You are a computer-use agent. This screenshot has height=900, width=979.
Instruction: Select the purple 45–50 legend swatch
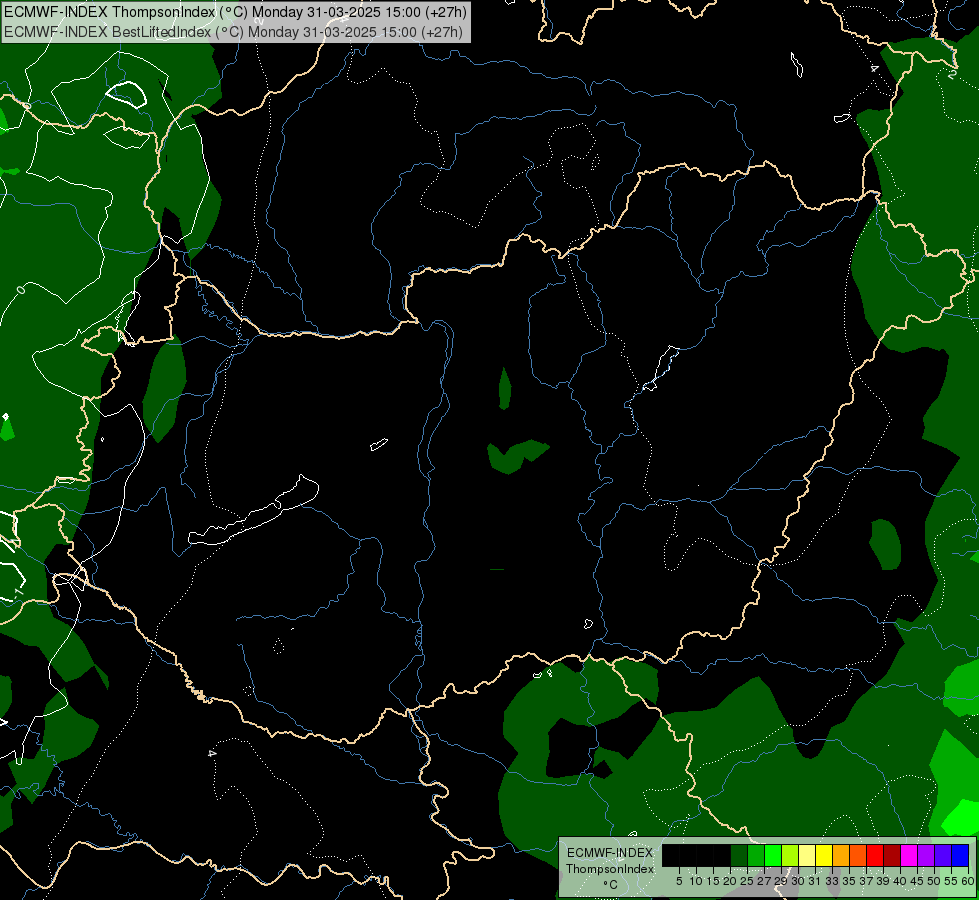(x=926, y=856)
